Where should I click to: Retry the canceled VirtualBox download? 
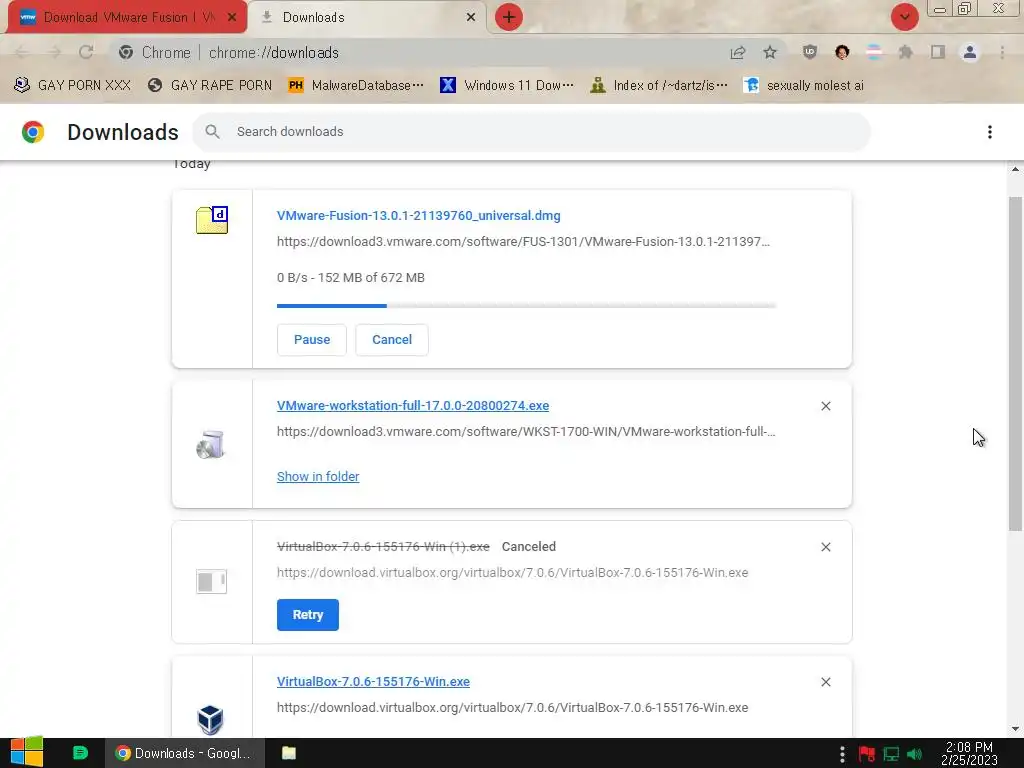pyautogui.click(x=308, y=615)
